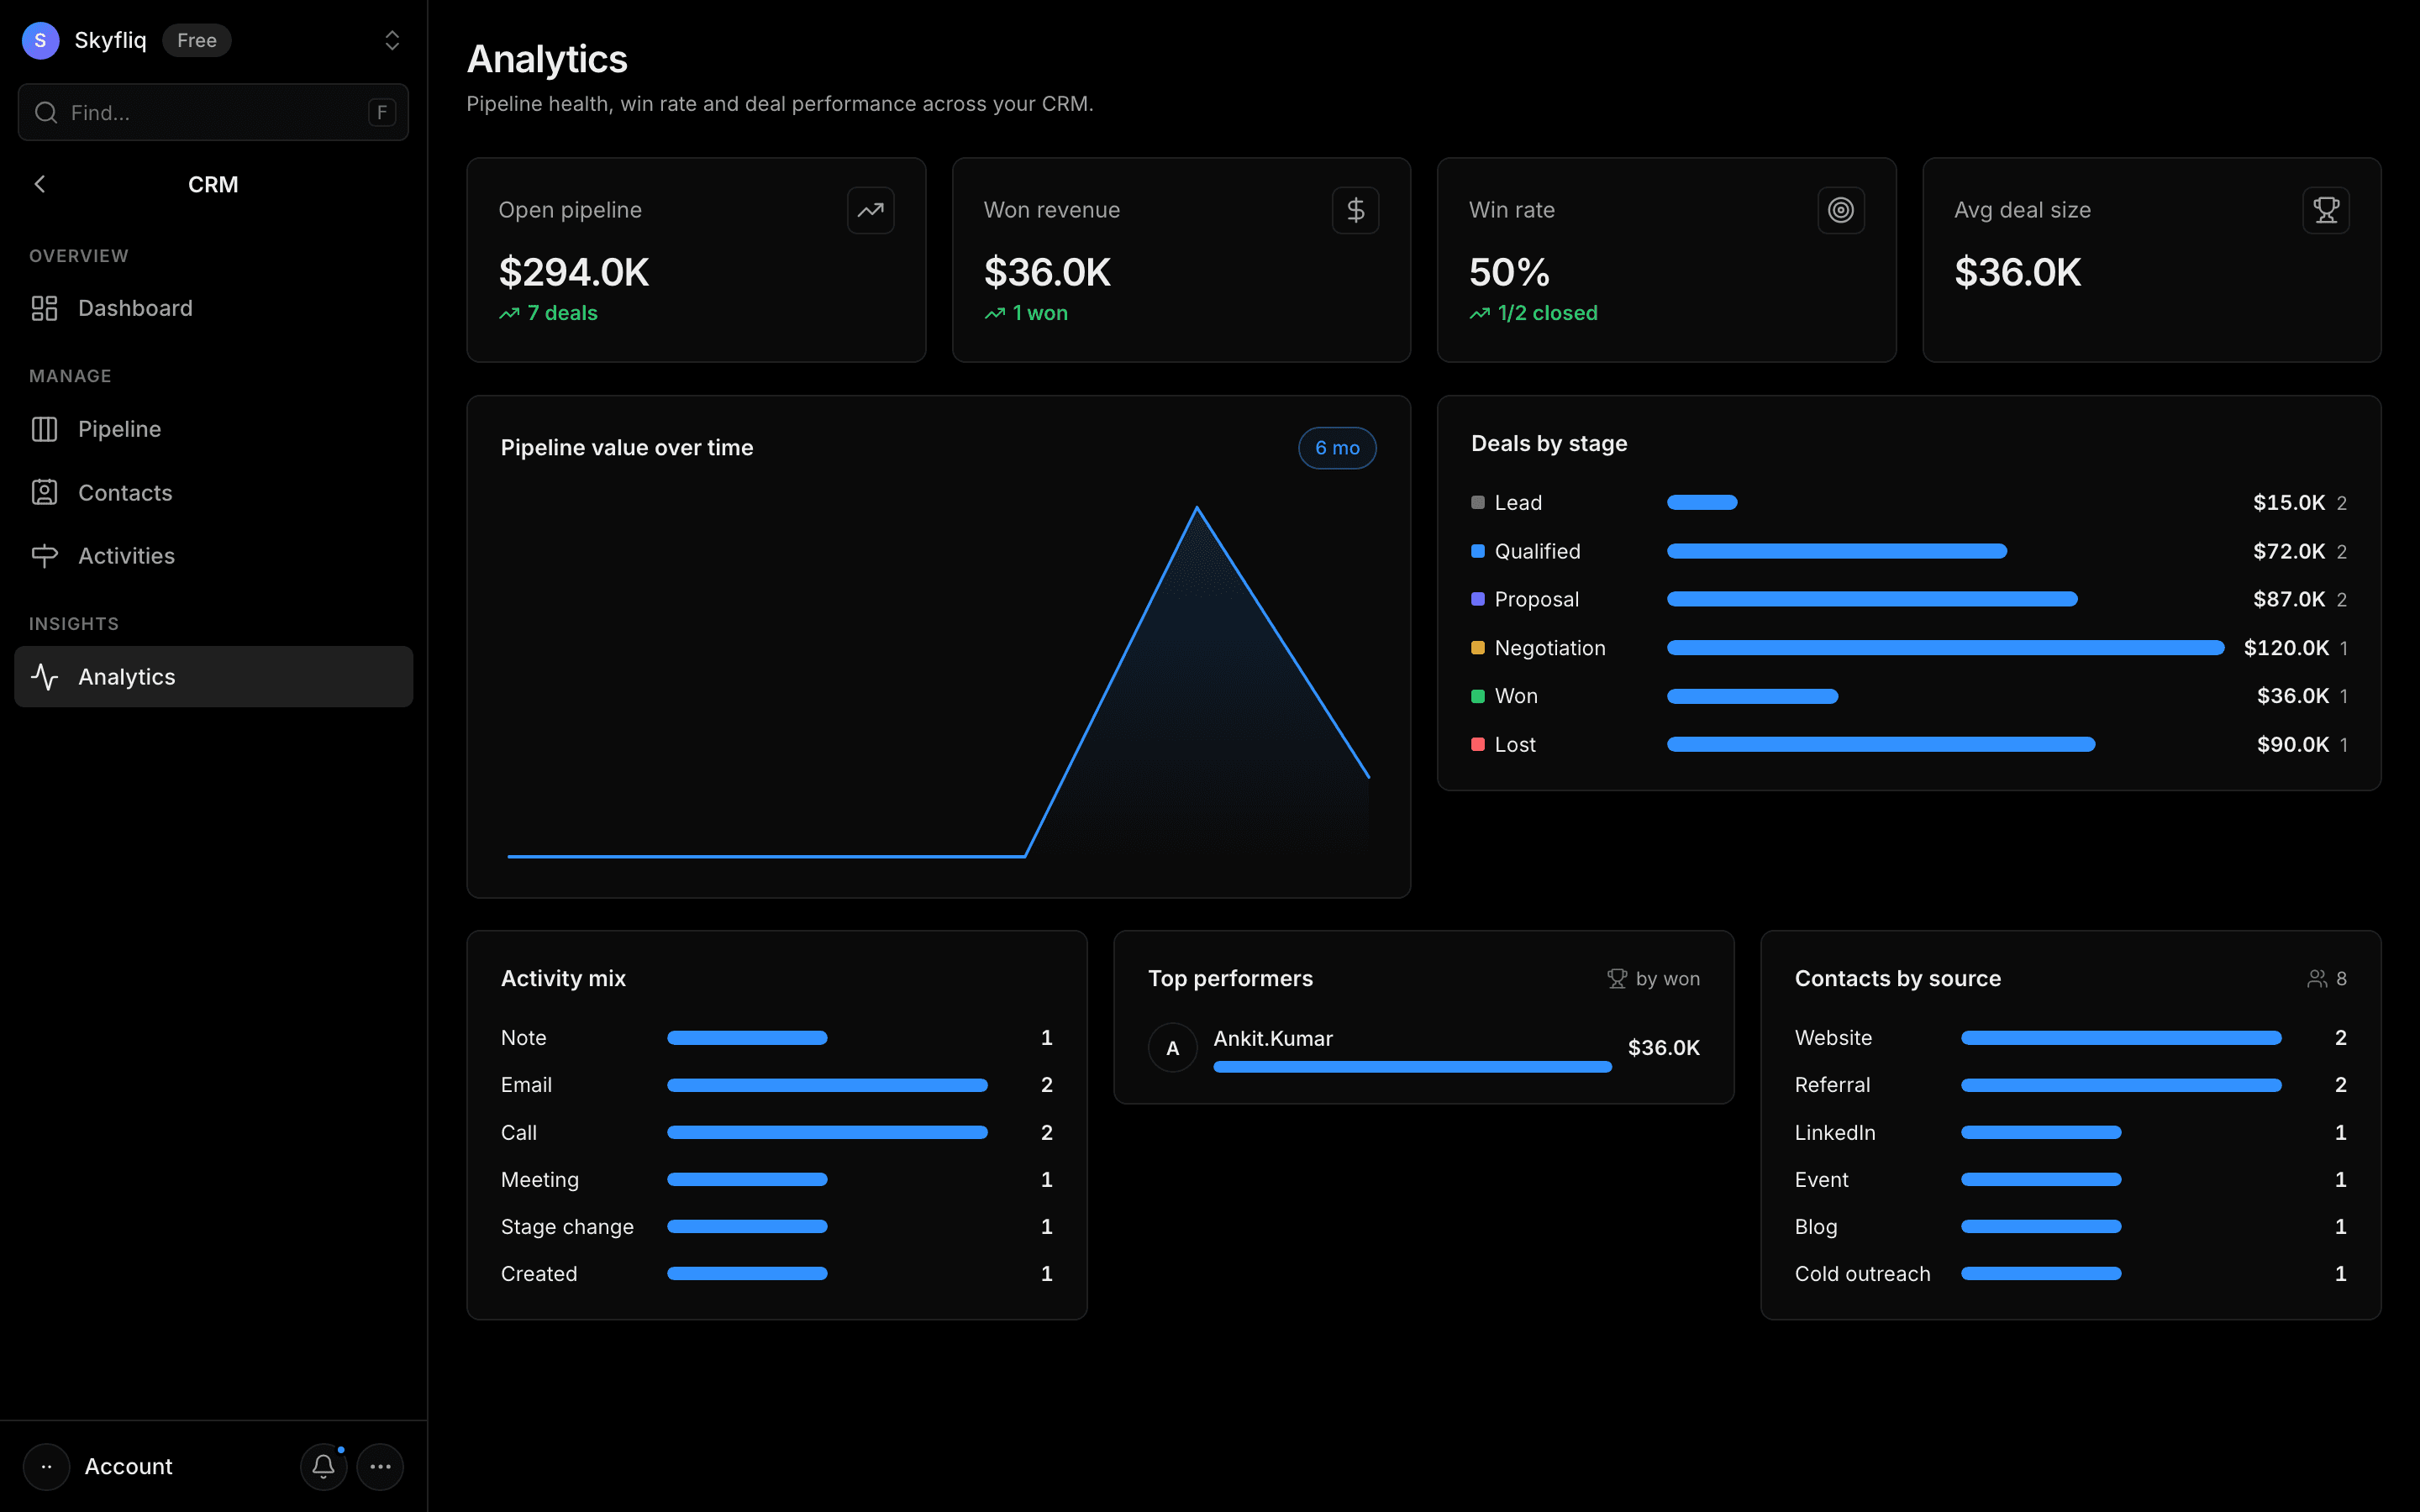Open the Activities section
Viewport: 2420px width, 1512px height.
(x=213, y=555)
